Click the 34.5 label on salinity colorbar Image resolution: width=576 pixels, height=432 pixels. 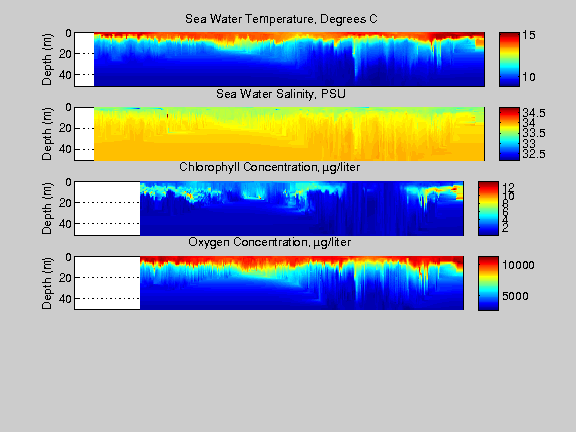pos(534,113)
